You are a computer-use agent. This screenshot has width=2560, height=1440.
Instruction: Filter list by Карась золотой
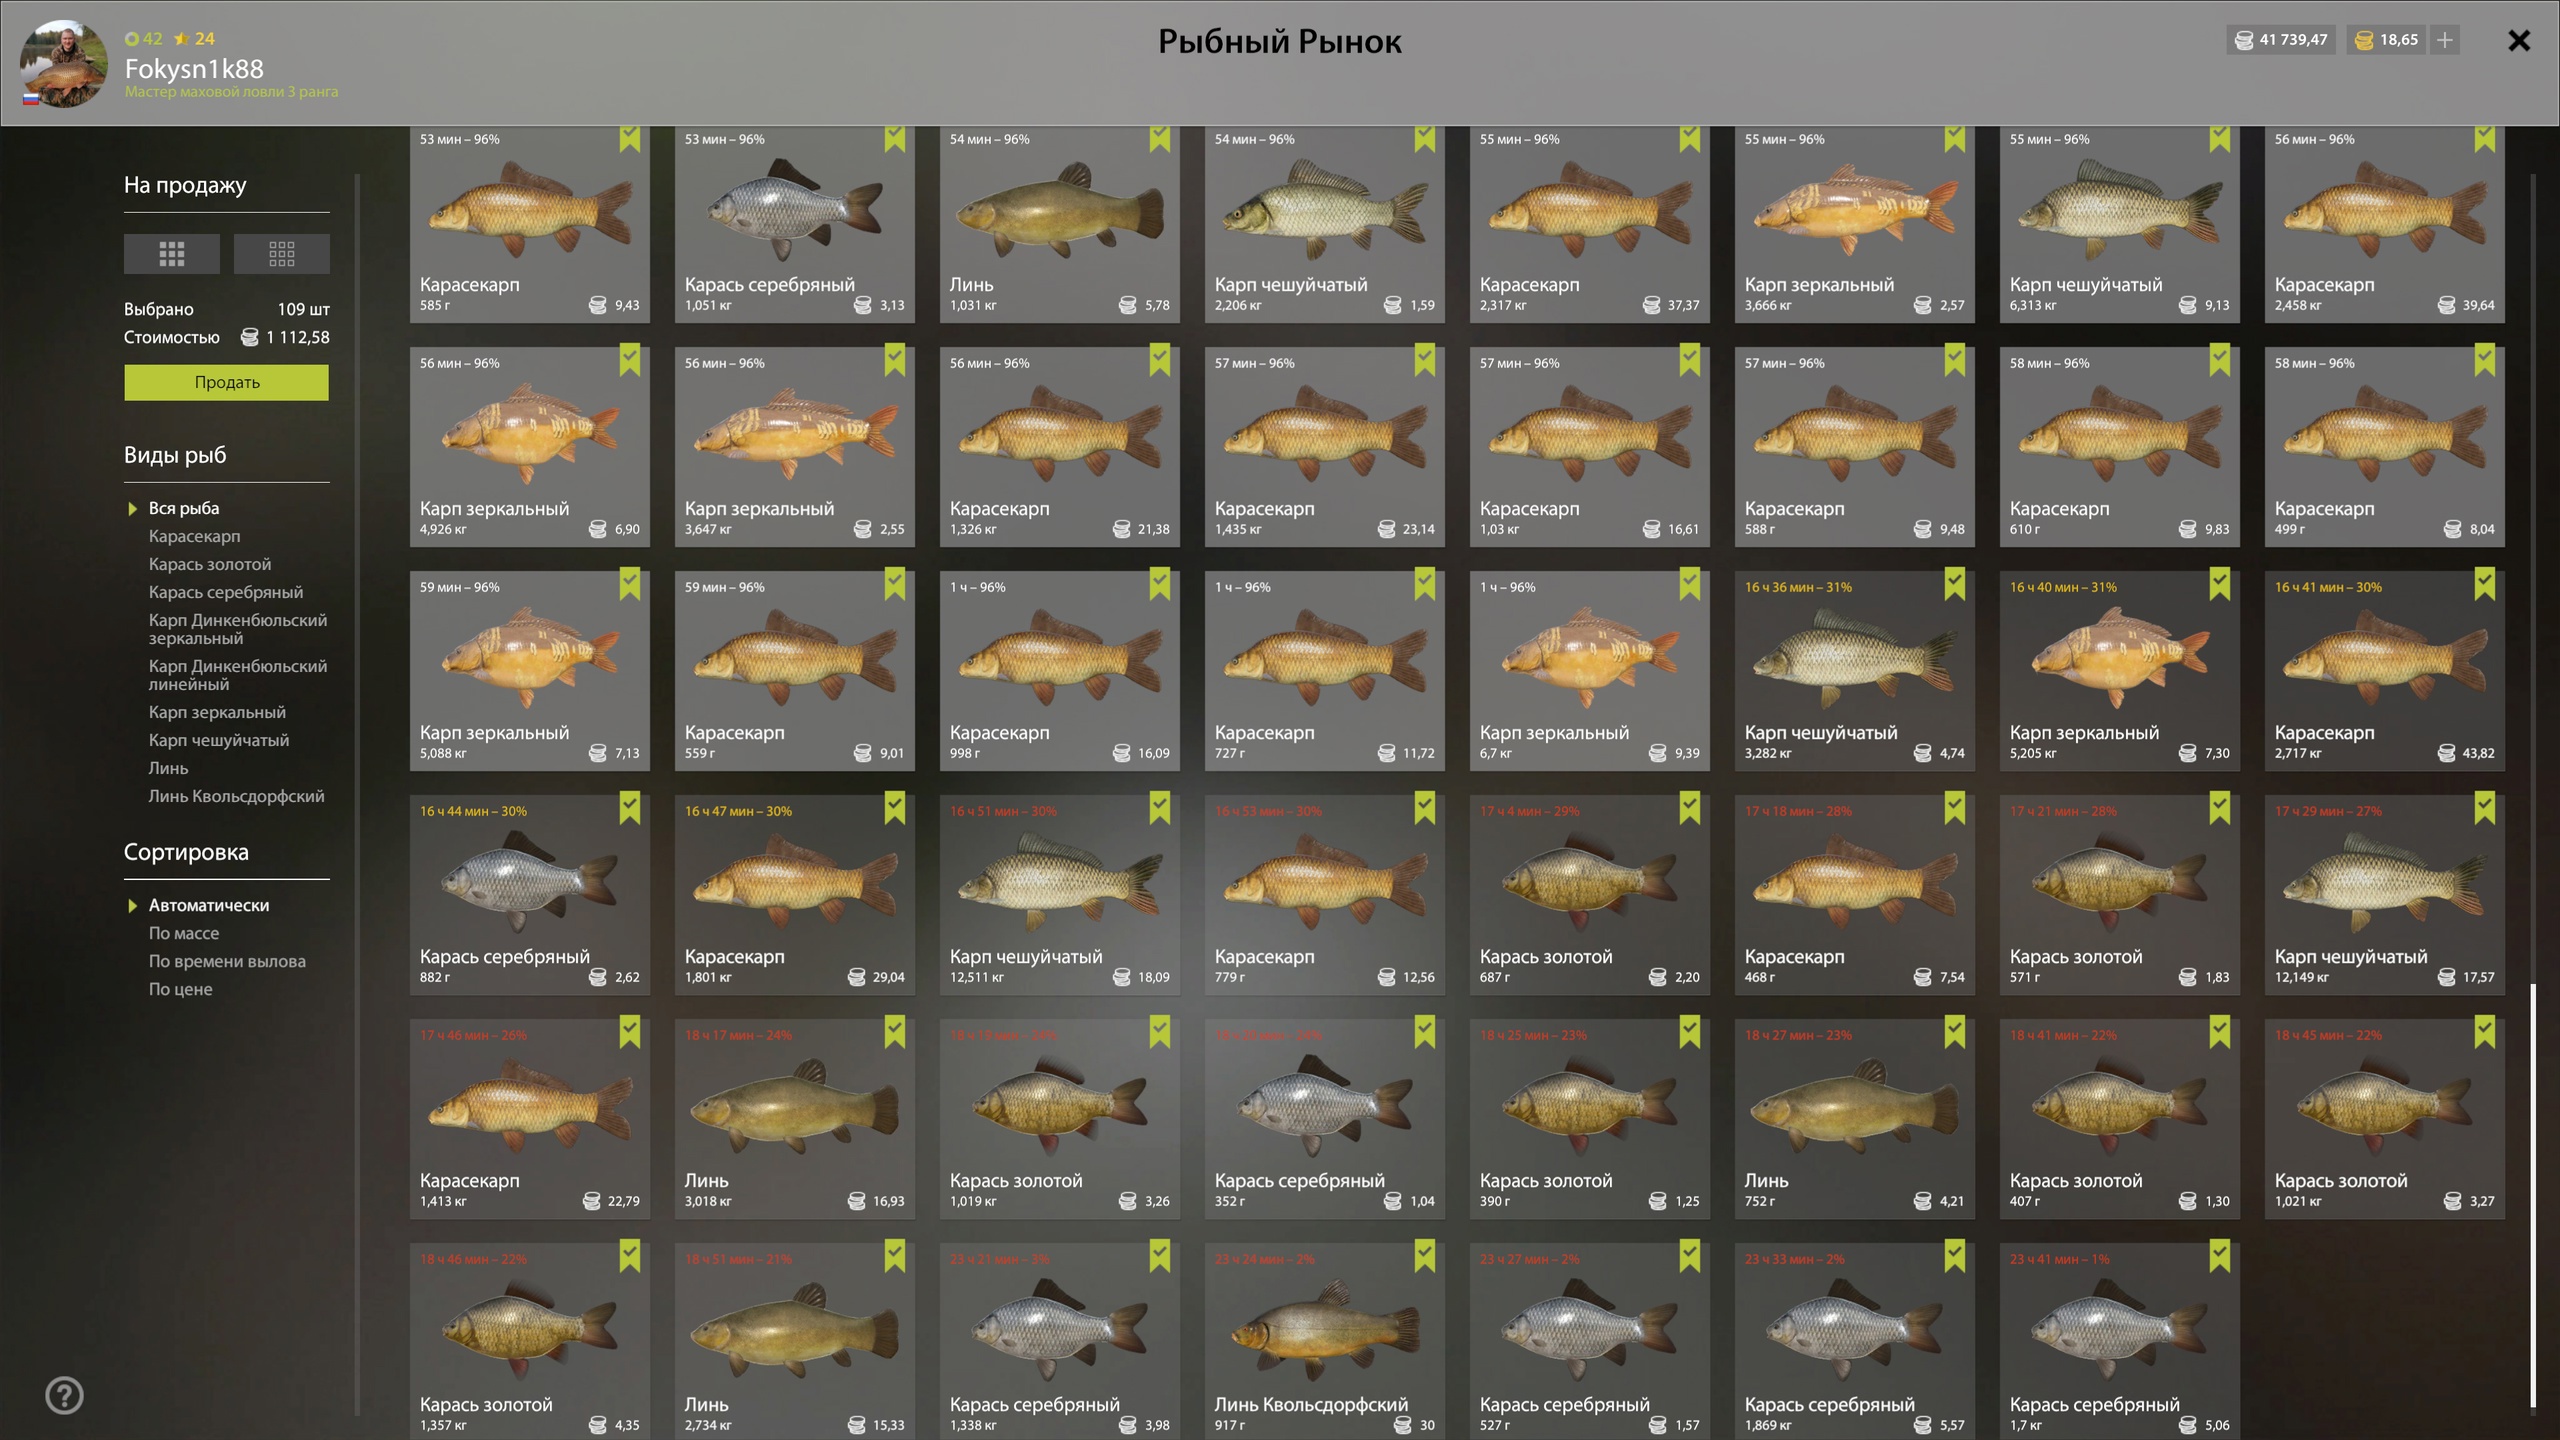point(209,564)
